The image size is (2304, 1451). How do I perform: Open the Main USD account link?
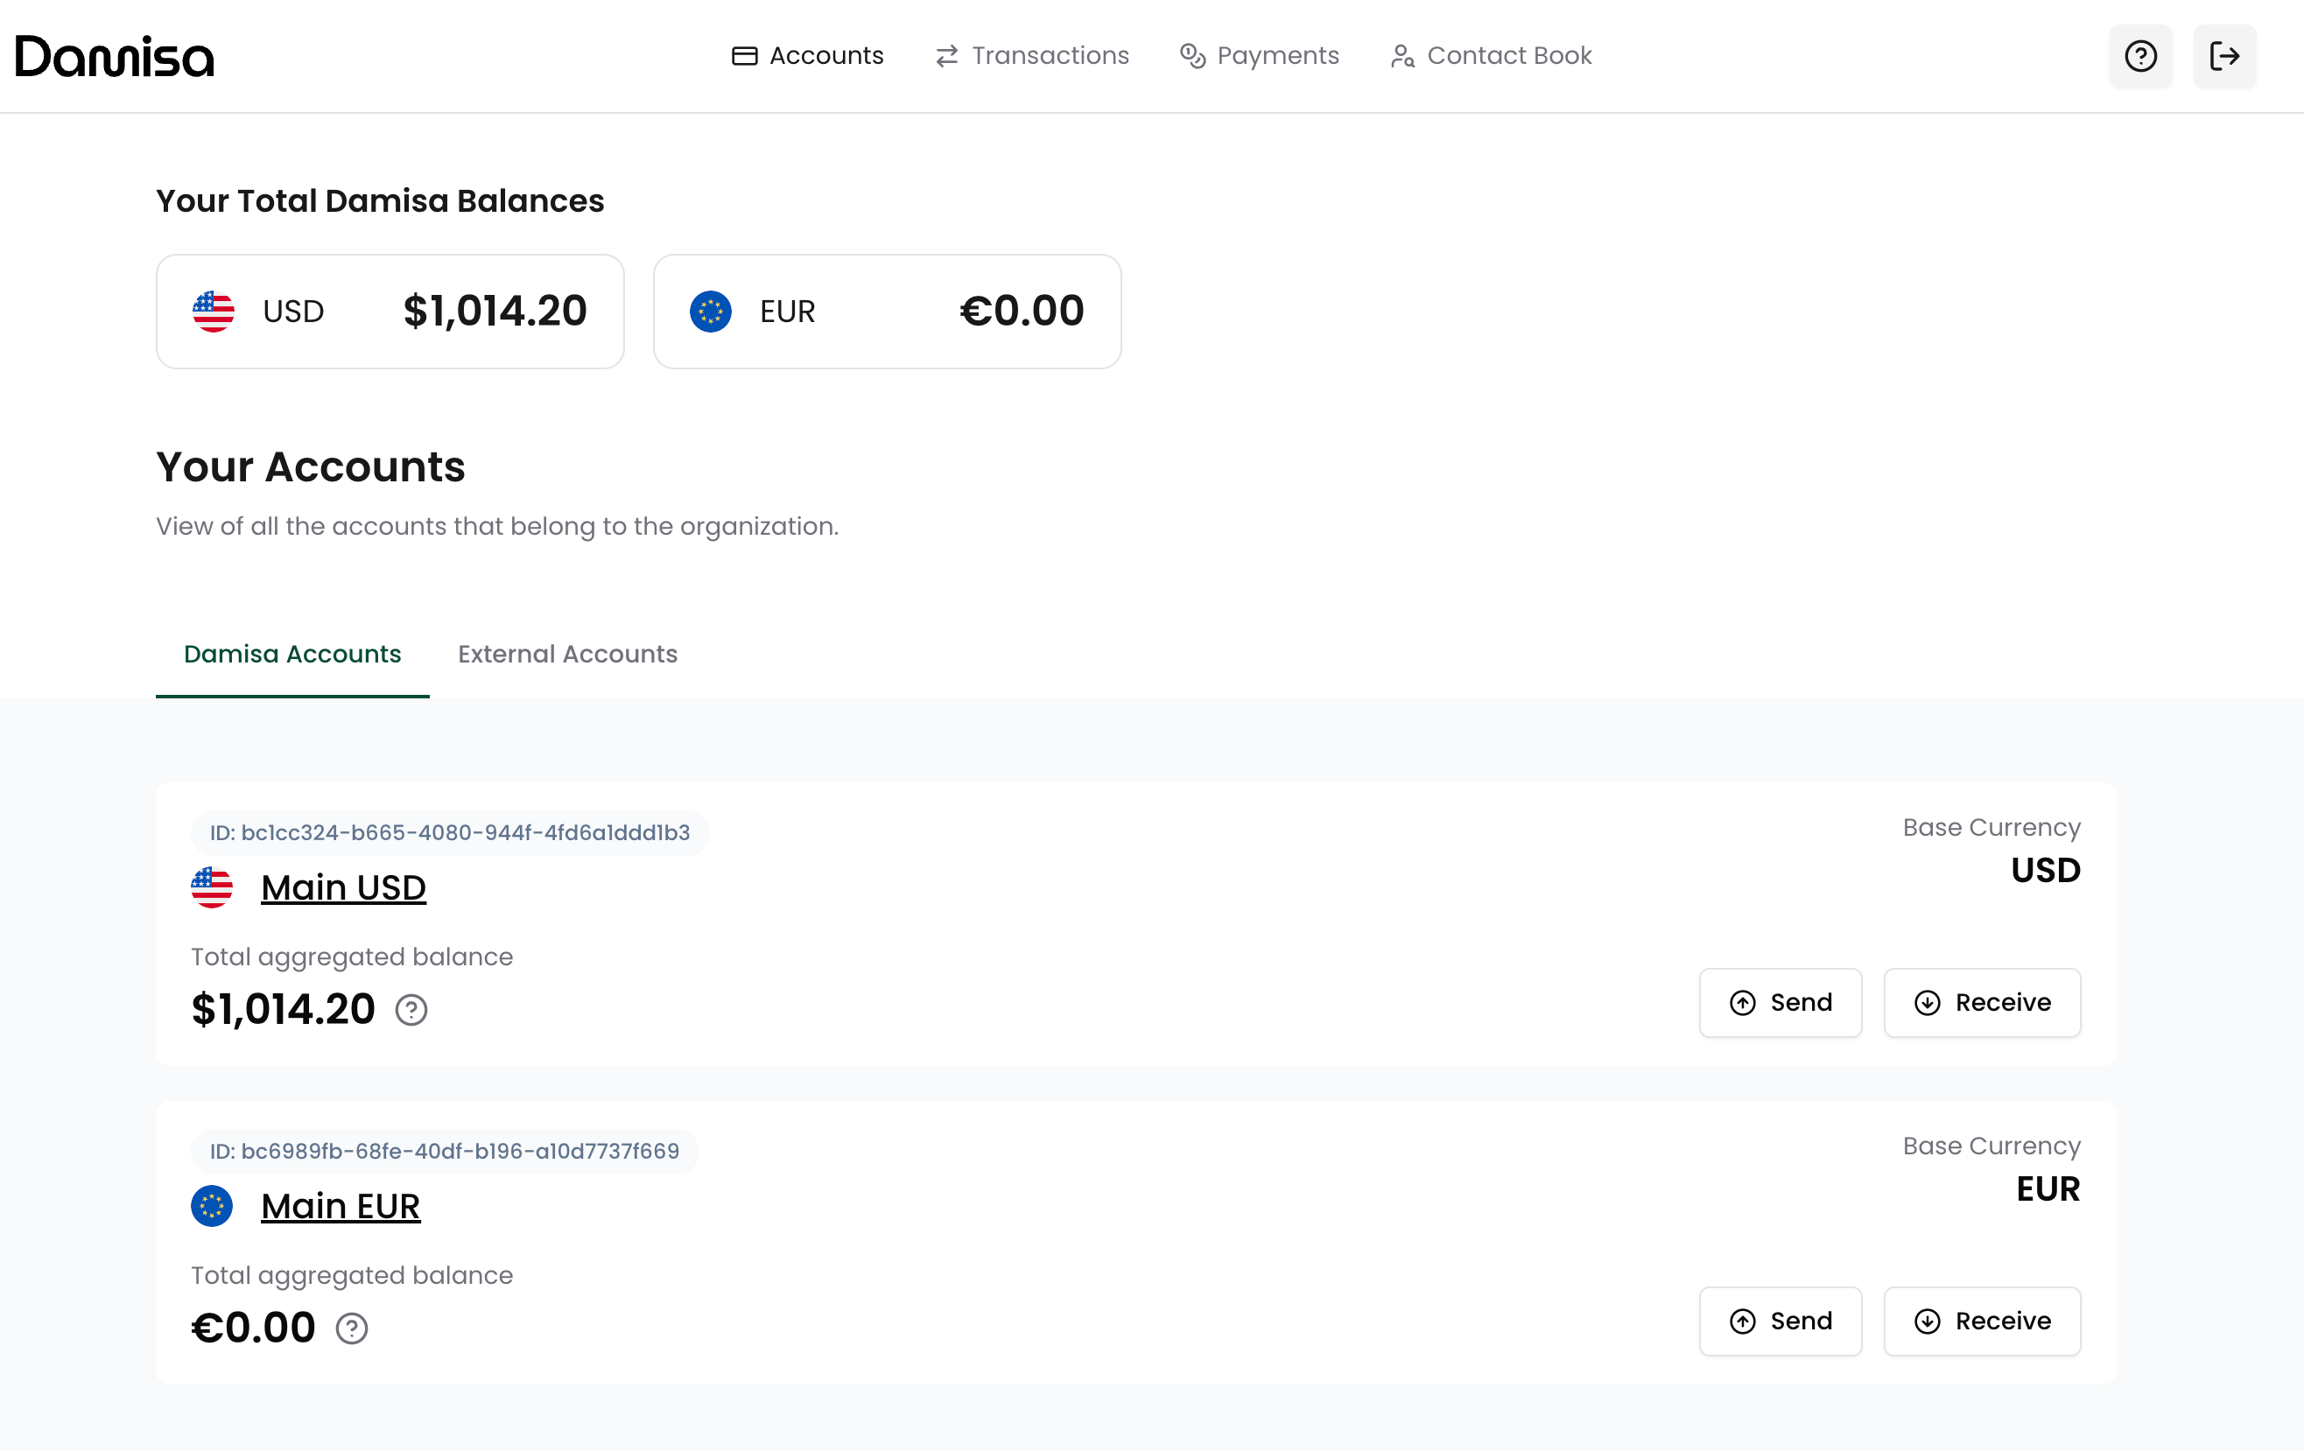343,887
